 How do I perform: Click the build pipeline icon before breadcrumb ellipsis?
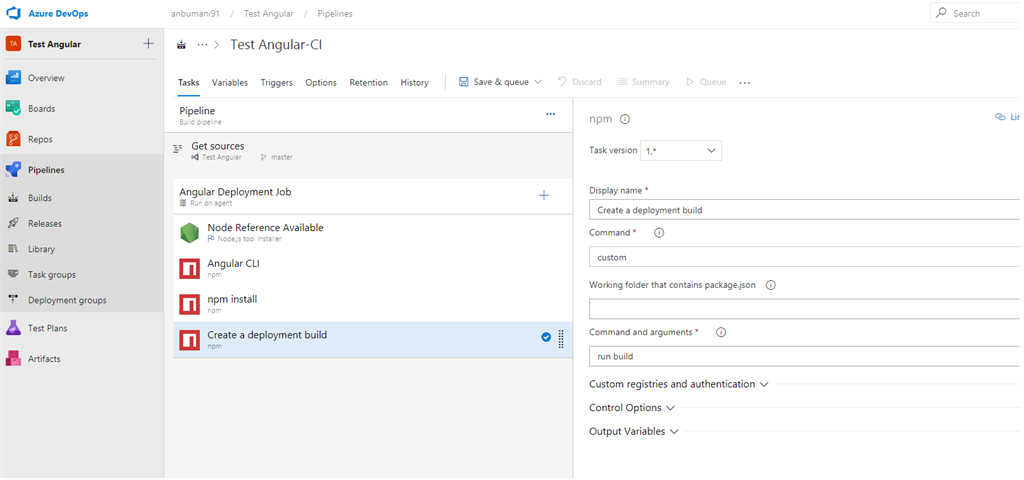click(x=182, y=44)
